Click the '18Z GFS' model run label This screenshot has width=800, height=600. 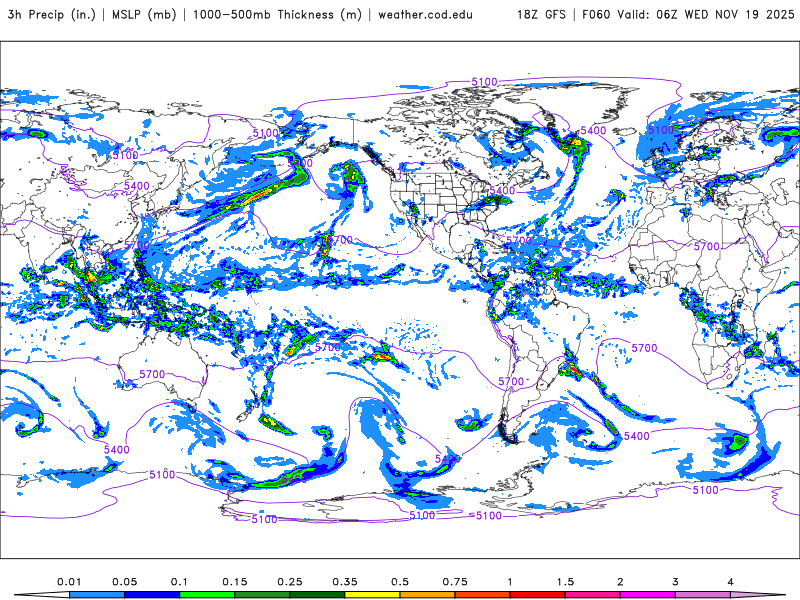coord(541,14)
